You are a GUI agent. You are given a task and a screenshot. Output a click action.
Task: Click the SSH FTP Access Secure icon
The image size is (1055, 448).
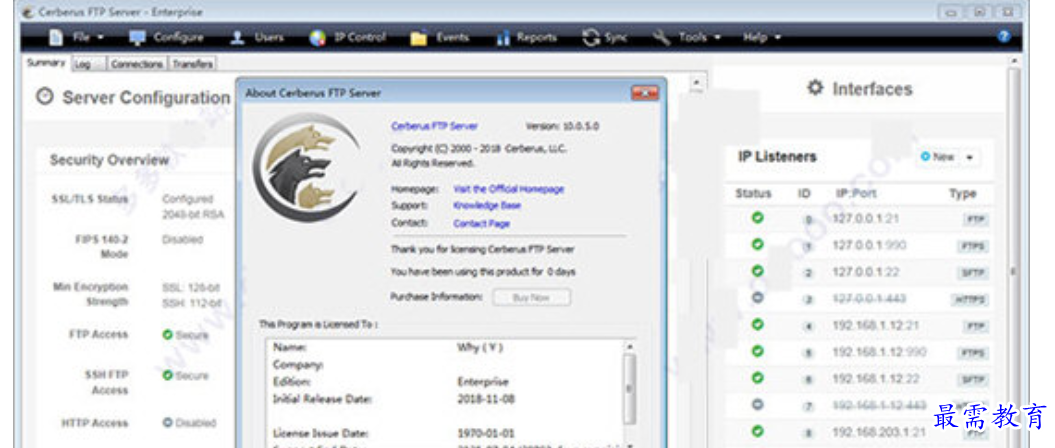(168, 375)
